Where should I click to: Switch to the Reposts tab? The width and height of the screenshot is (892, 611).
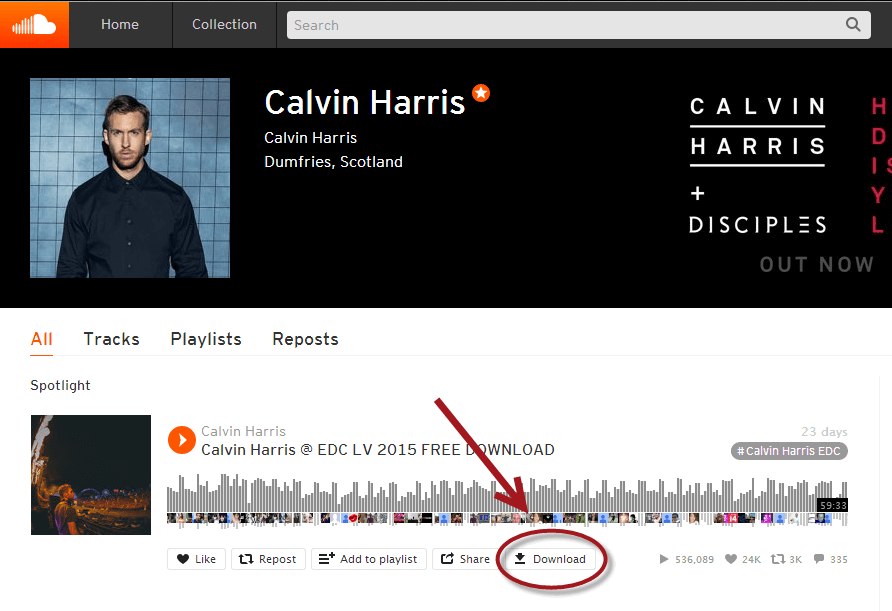(305, 339)
